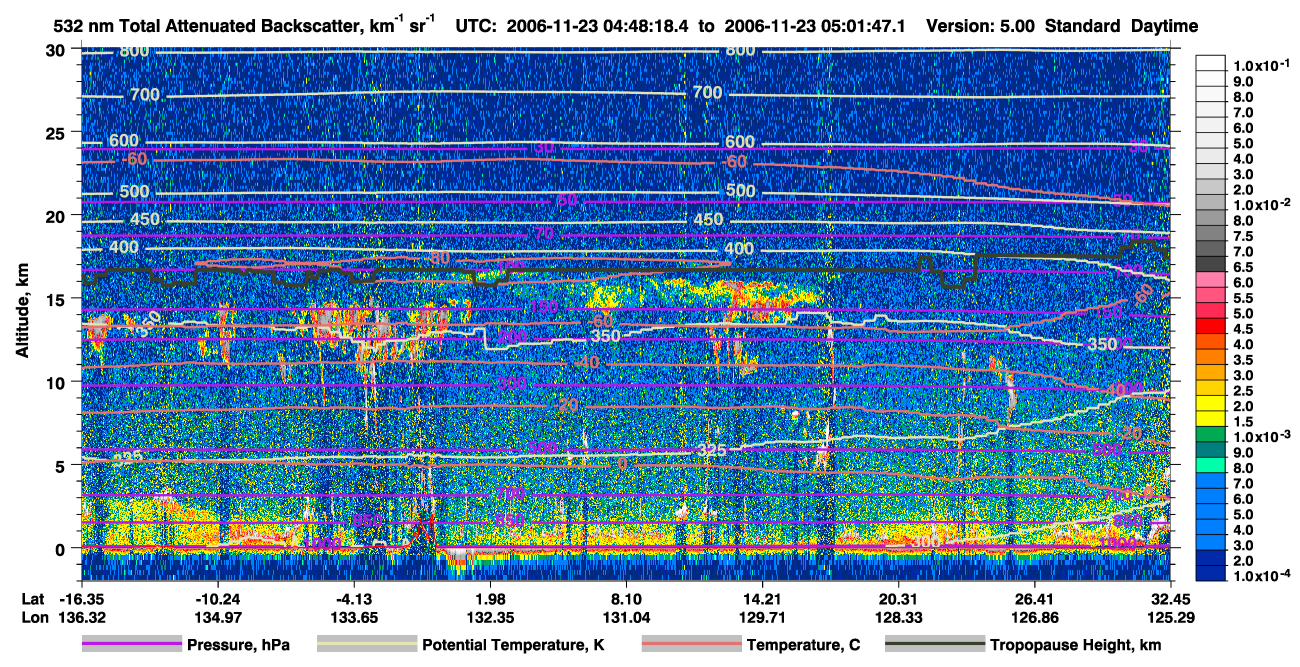
Task: Click the latitude value 20.31
Action: click(x=899, y=598)
